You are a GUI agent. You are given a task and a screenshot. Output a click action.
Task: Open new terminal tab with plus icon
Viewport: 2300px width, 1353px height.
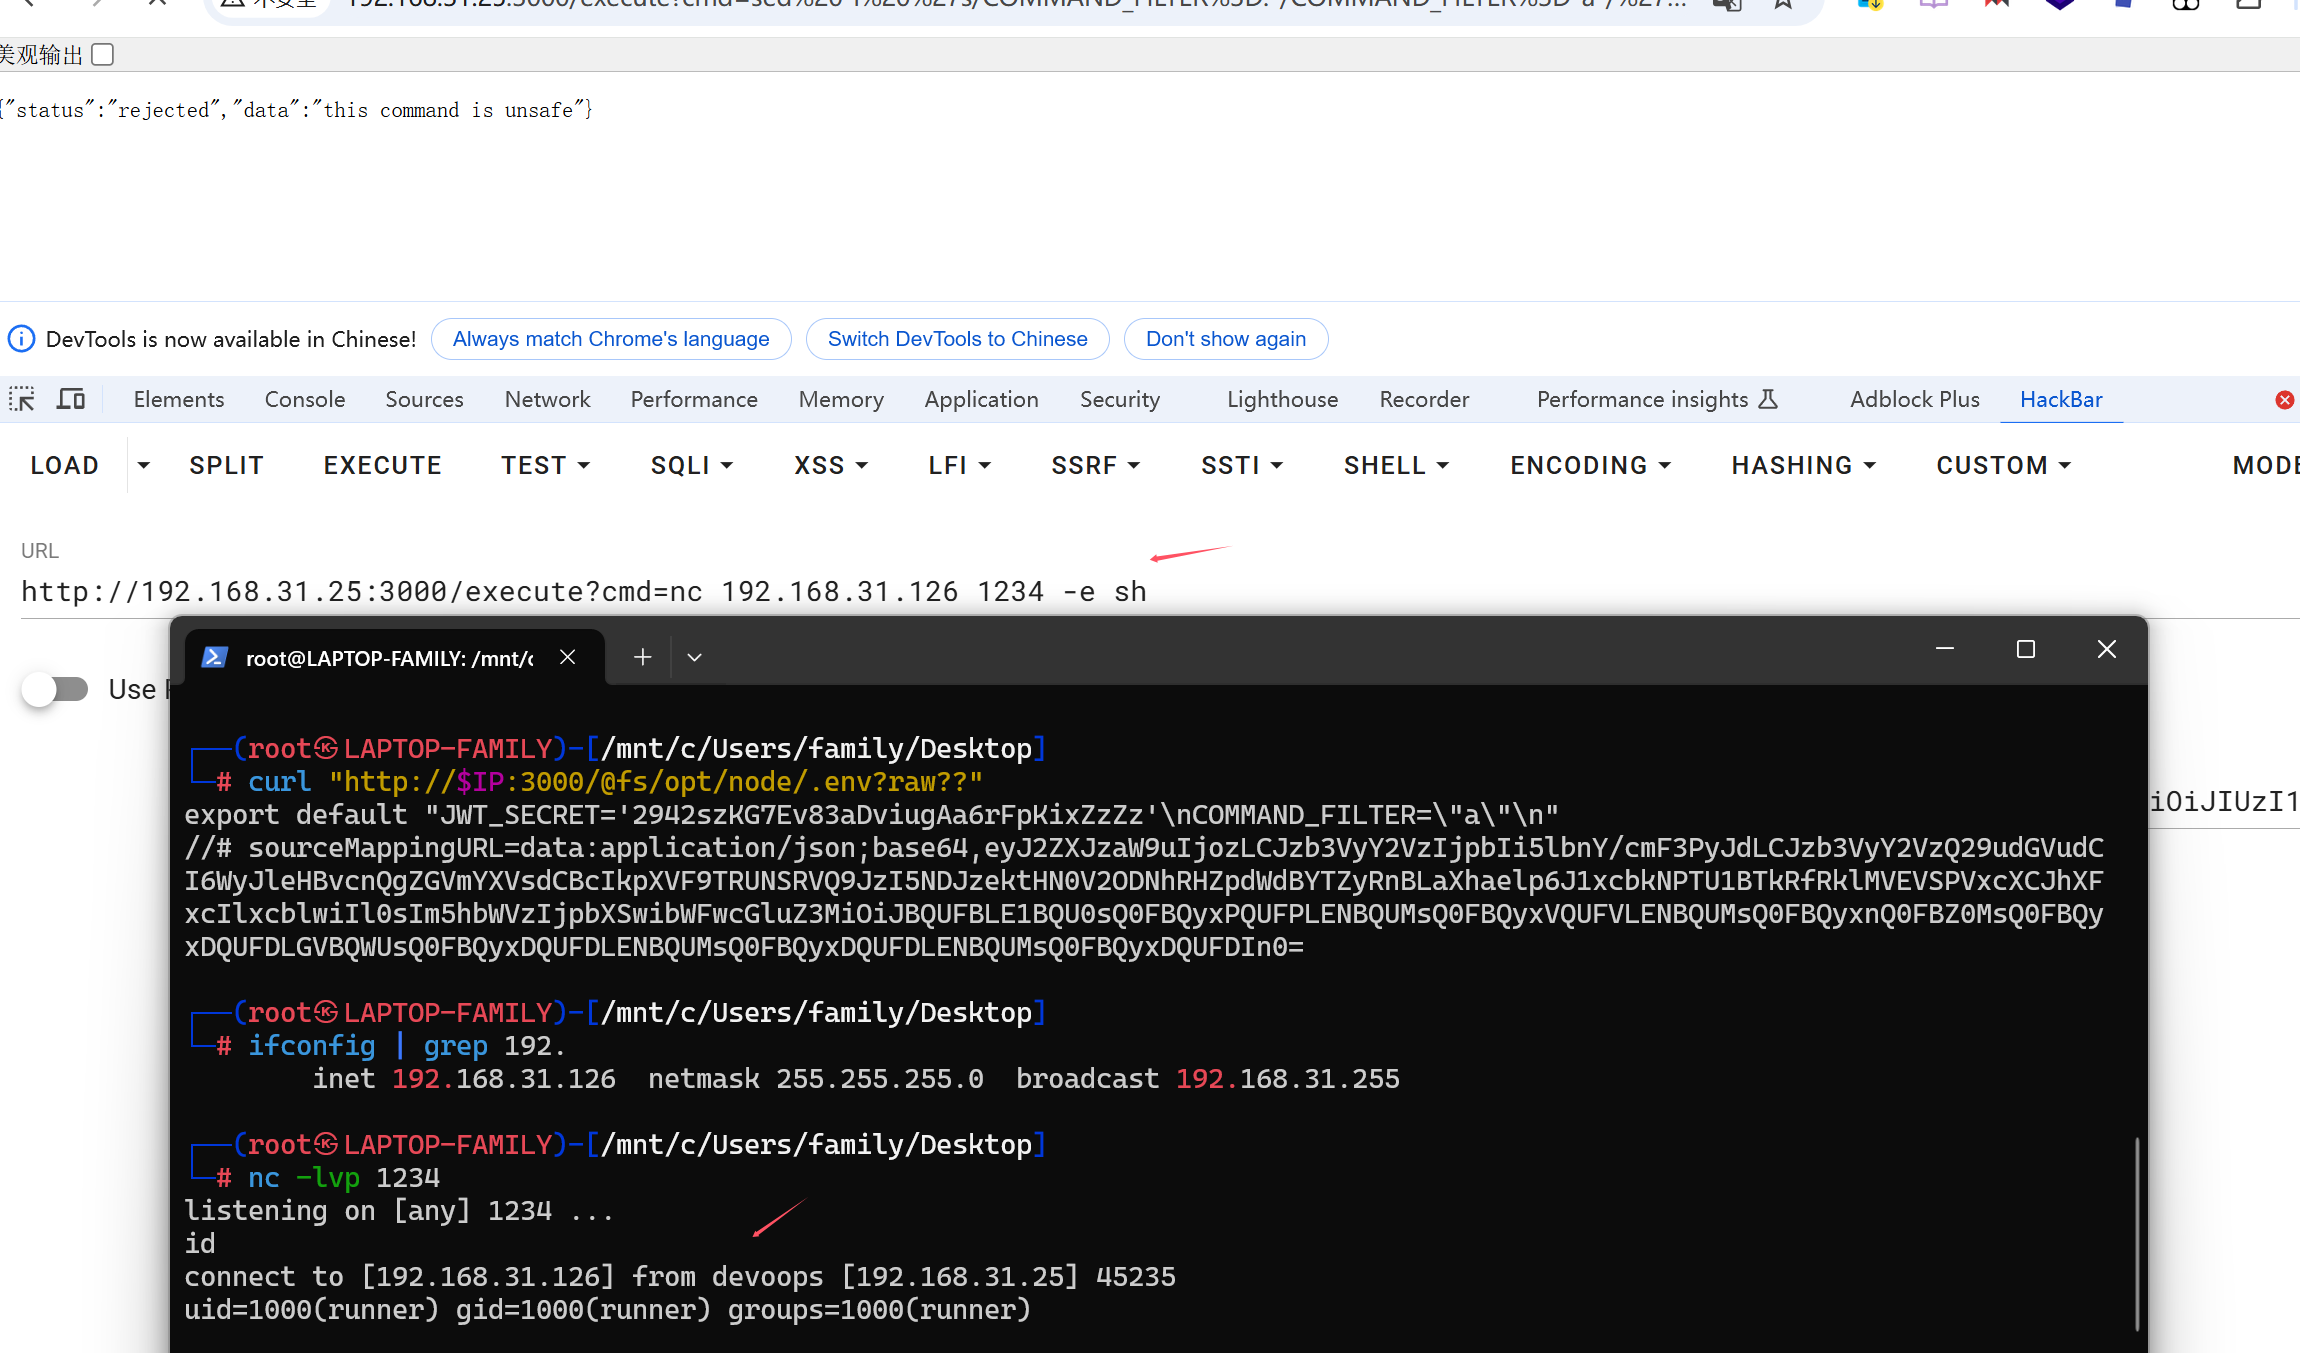coord(642,657)
